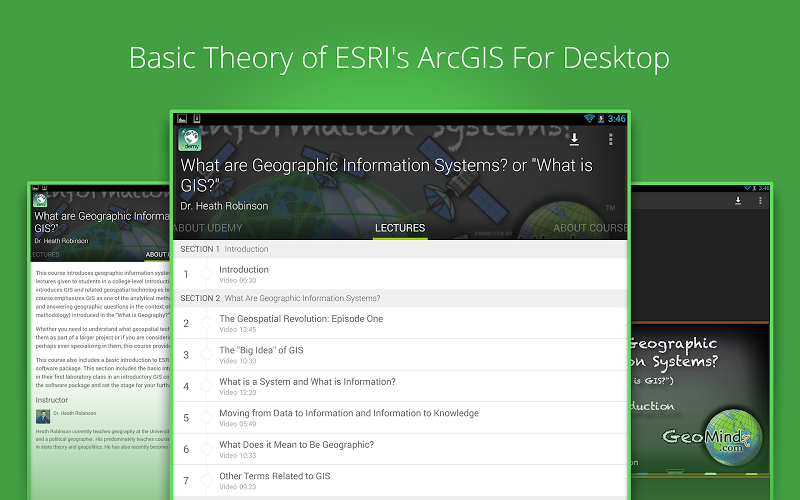The height and width of the screenshot is (500, 800).
Task: Tap the battery icon in center status bar
Action: click(601, 118)
